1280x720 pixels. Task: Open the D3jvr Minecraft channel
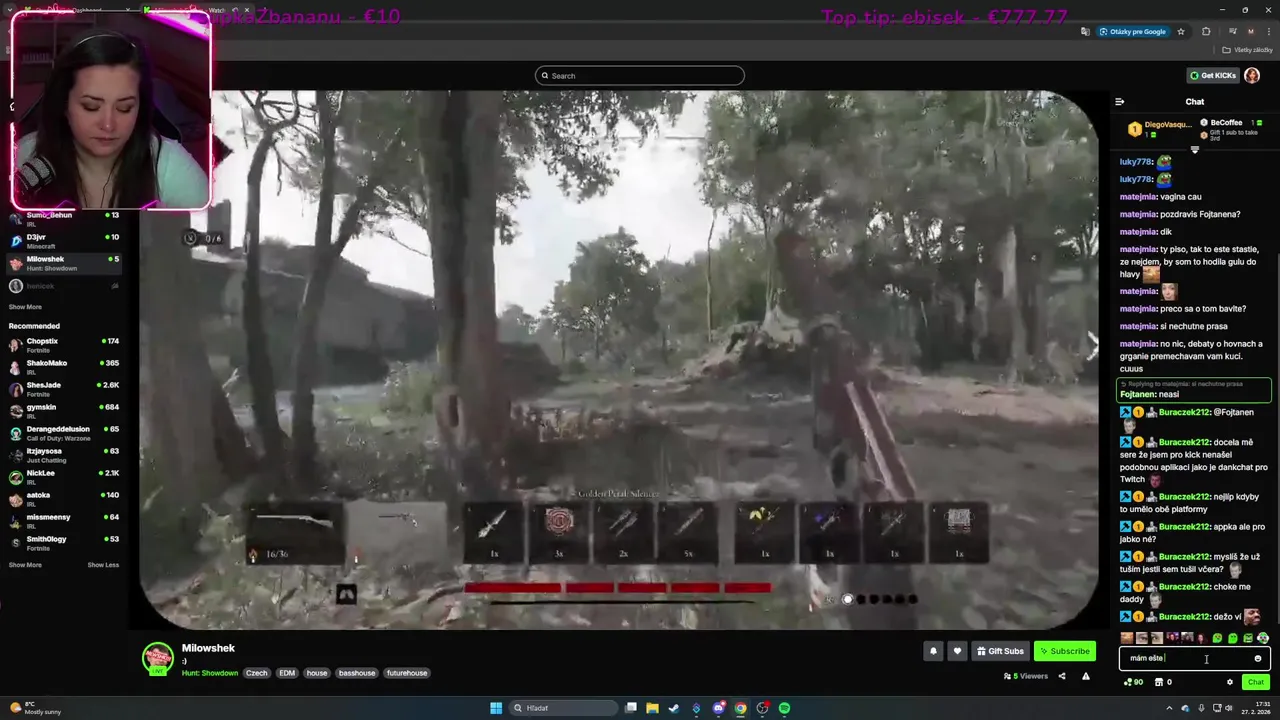point(64,241)
